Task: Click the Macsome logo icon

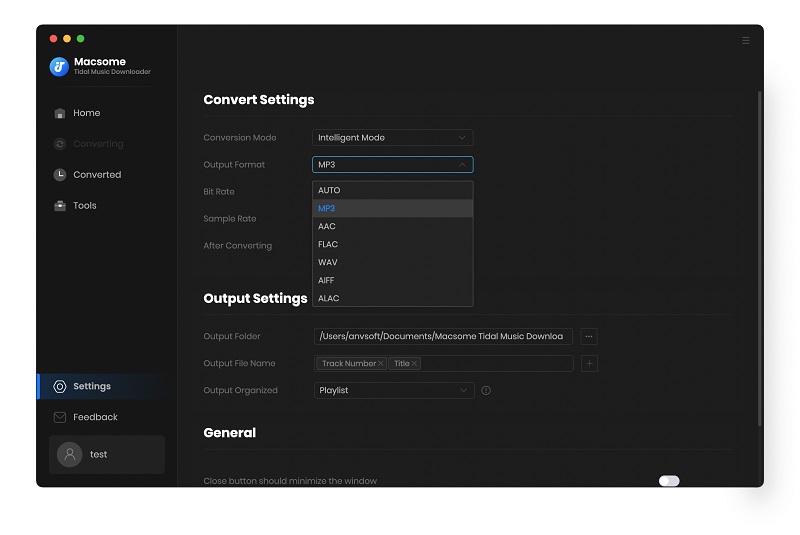Action: tap(59, 66)
